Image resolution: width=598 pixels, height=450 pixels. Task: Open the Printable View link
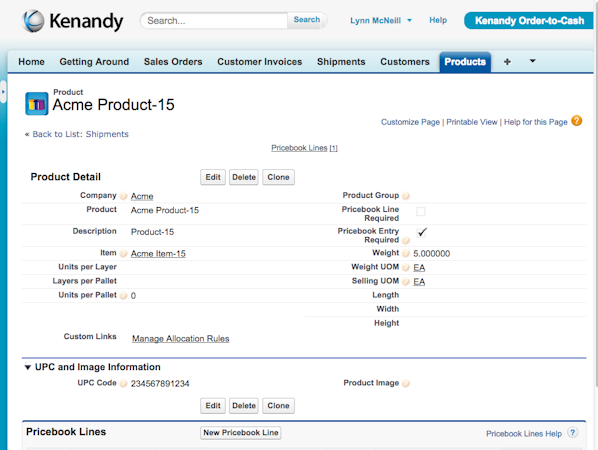[472, 122]
